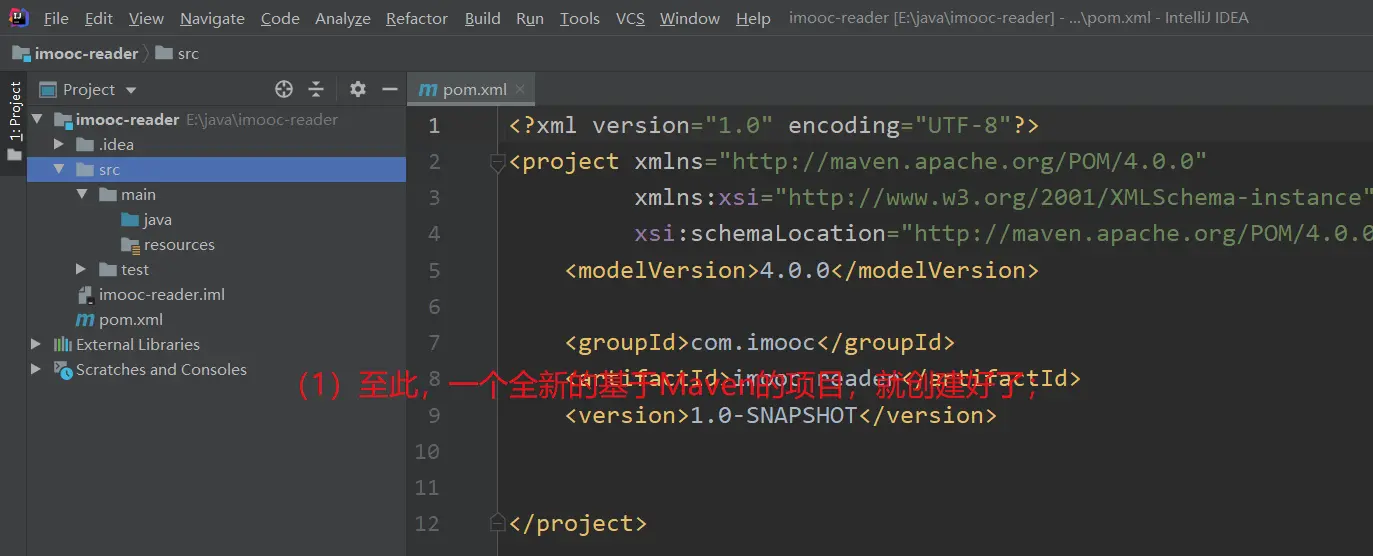Hide the Project panel with minus icon
Viewport: 1373px width, 556px height.
tap(390, 89)
